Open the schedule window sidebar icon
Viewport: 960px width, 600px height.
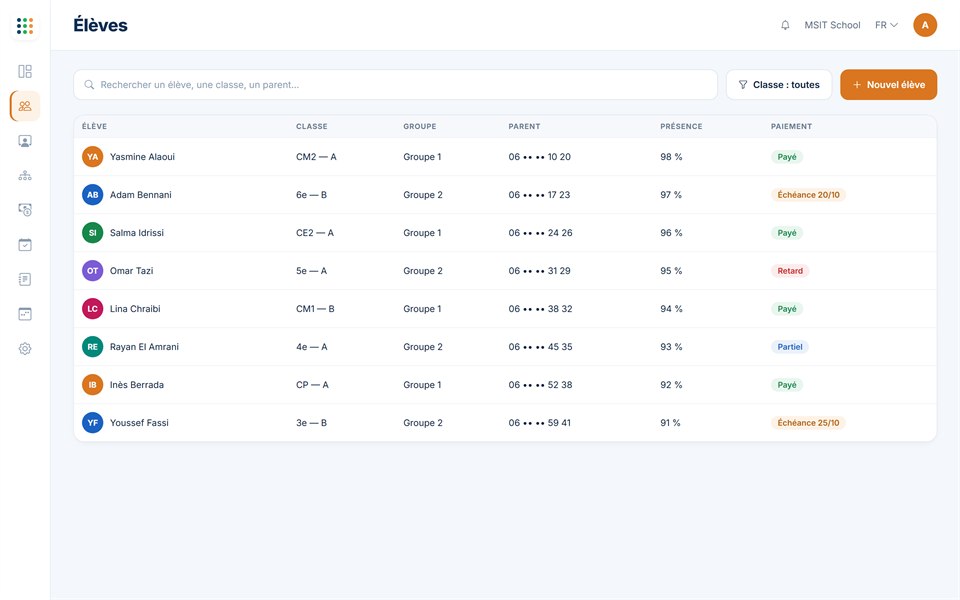pyautogui.click(x=25, y=314)
